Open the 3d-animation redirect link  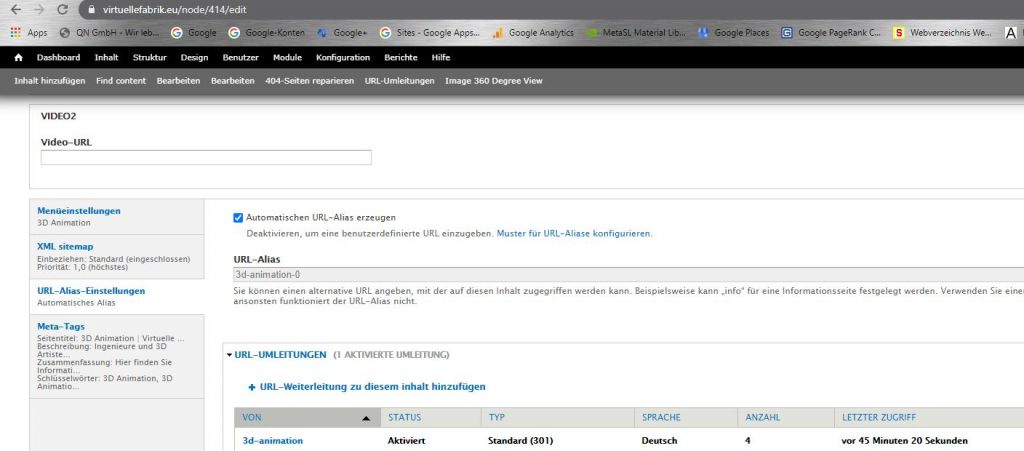coord(273,440)
